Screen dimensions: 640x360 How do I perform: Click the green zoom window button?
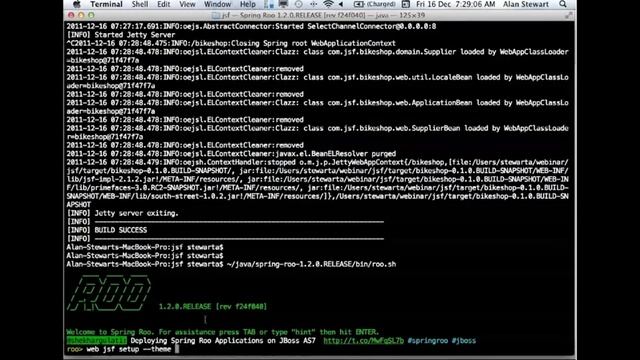(91, 15)
